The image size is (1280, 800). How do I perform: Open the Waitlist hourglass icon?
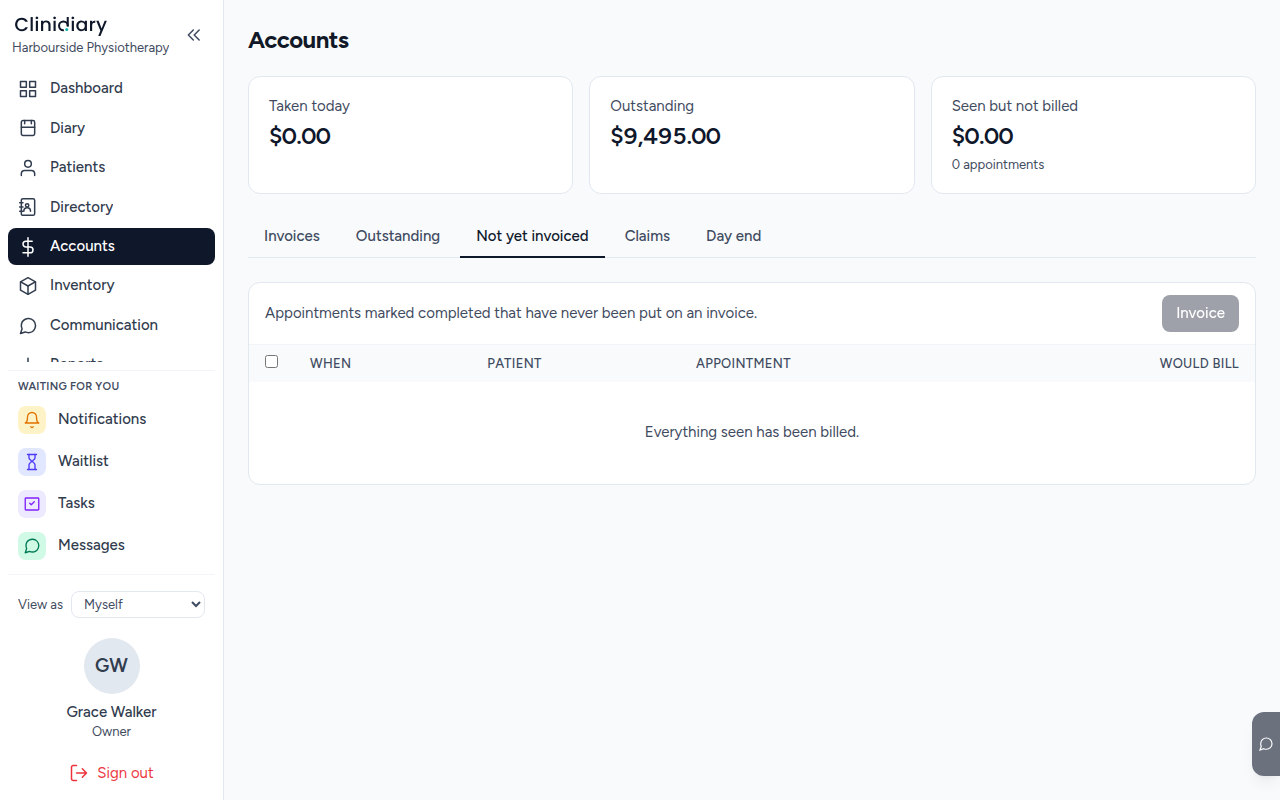pos(32,461)
